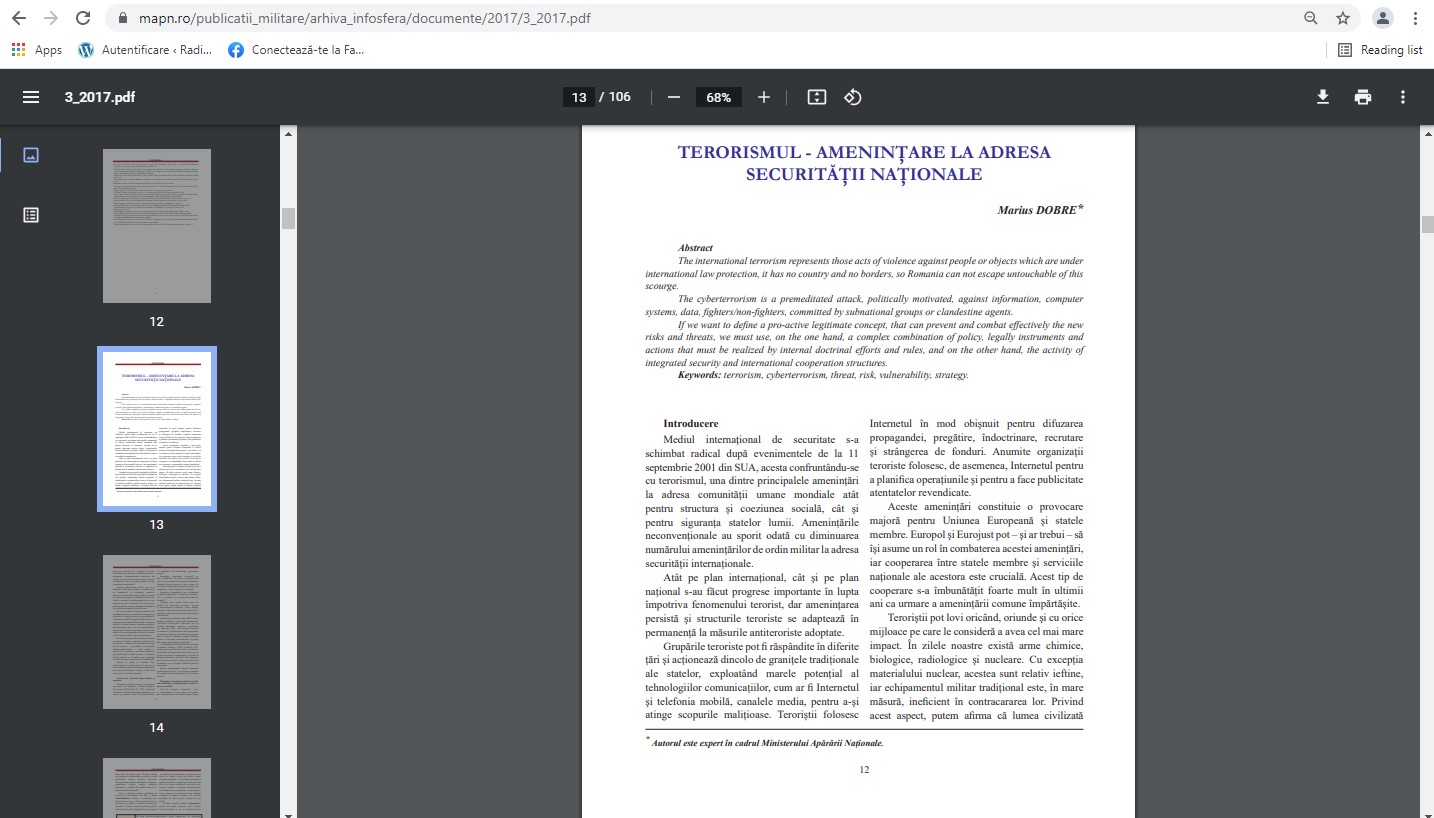Image resolution: width=1434 pixels, height=818 pixels.
Task: Download the PDF file
Action: (1322, 97)
